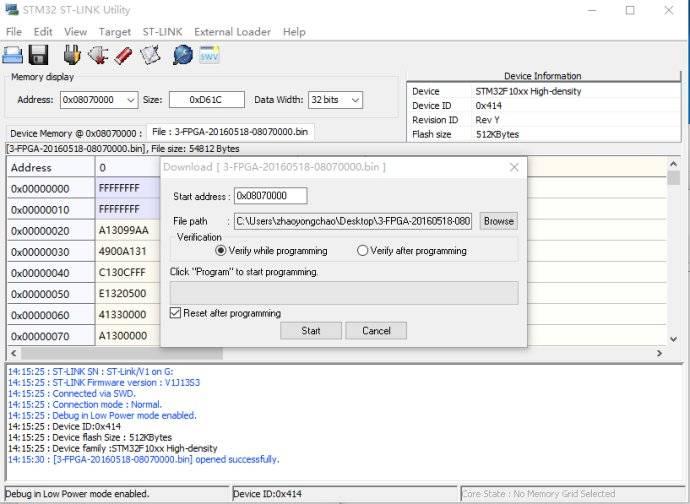Click the 0 column header
The image size is (690, 504).
(128, 168)
